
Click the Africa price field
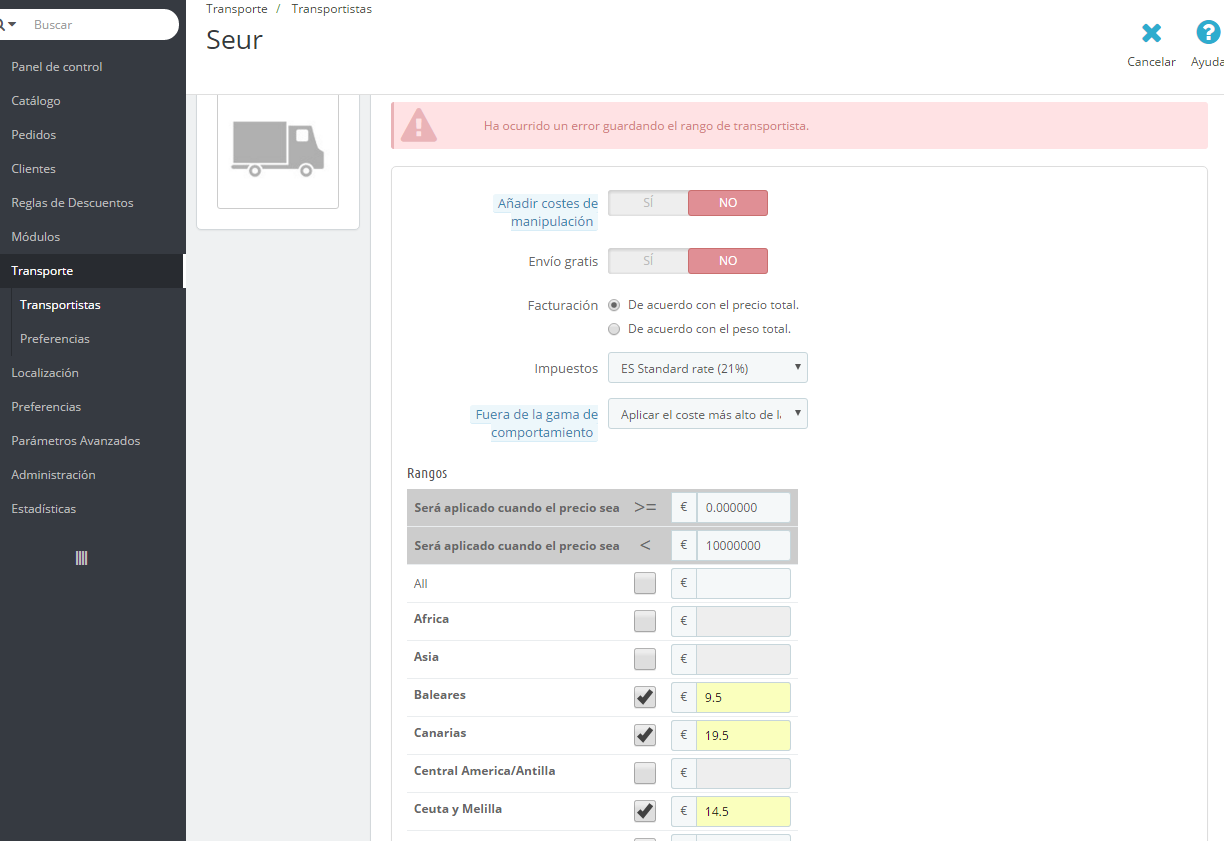(744, 622)
